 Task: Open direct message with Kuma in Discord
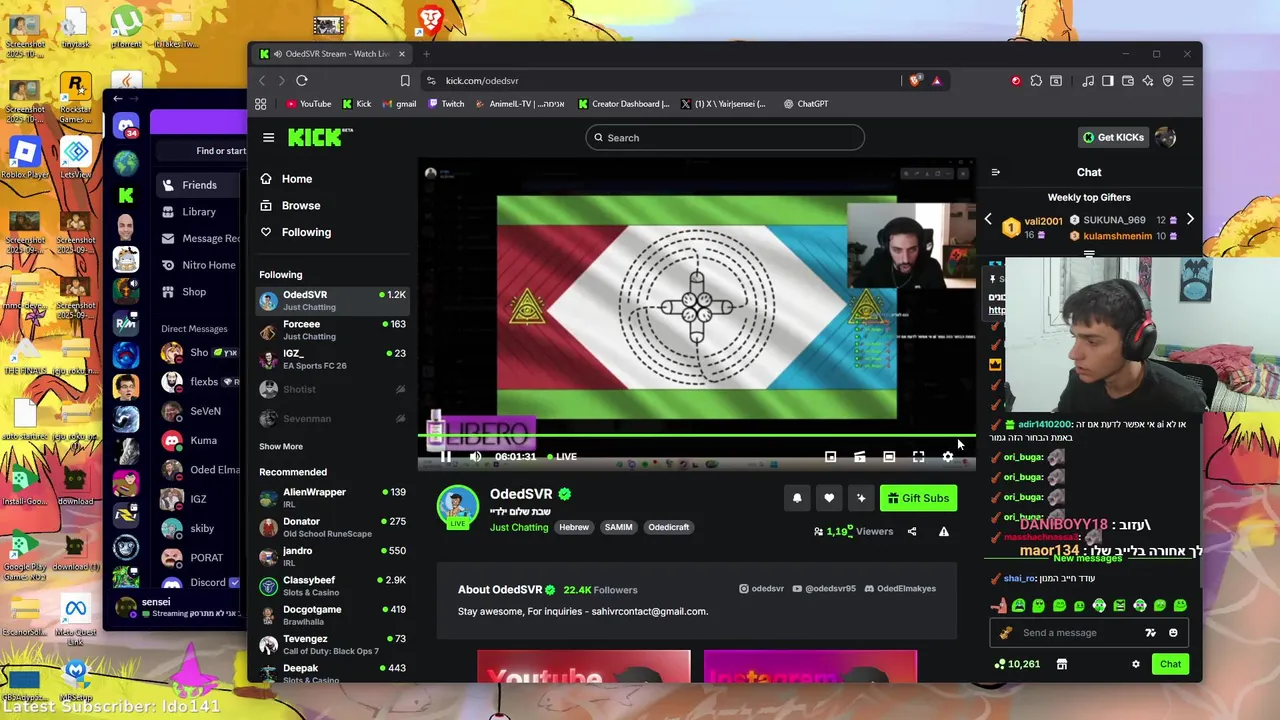coord(199,440)
